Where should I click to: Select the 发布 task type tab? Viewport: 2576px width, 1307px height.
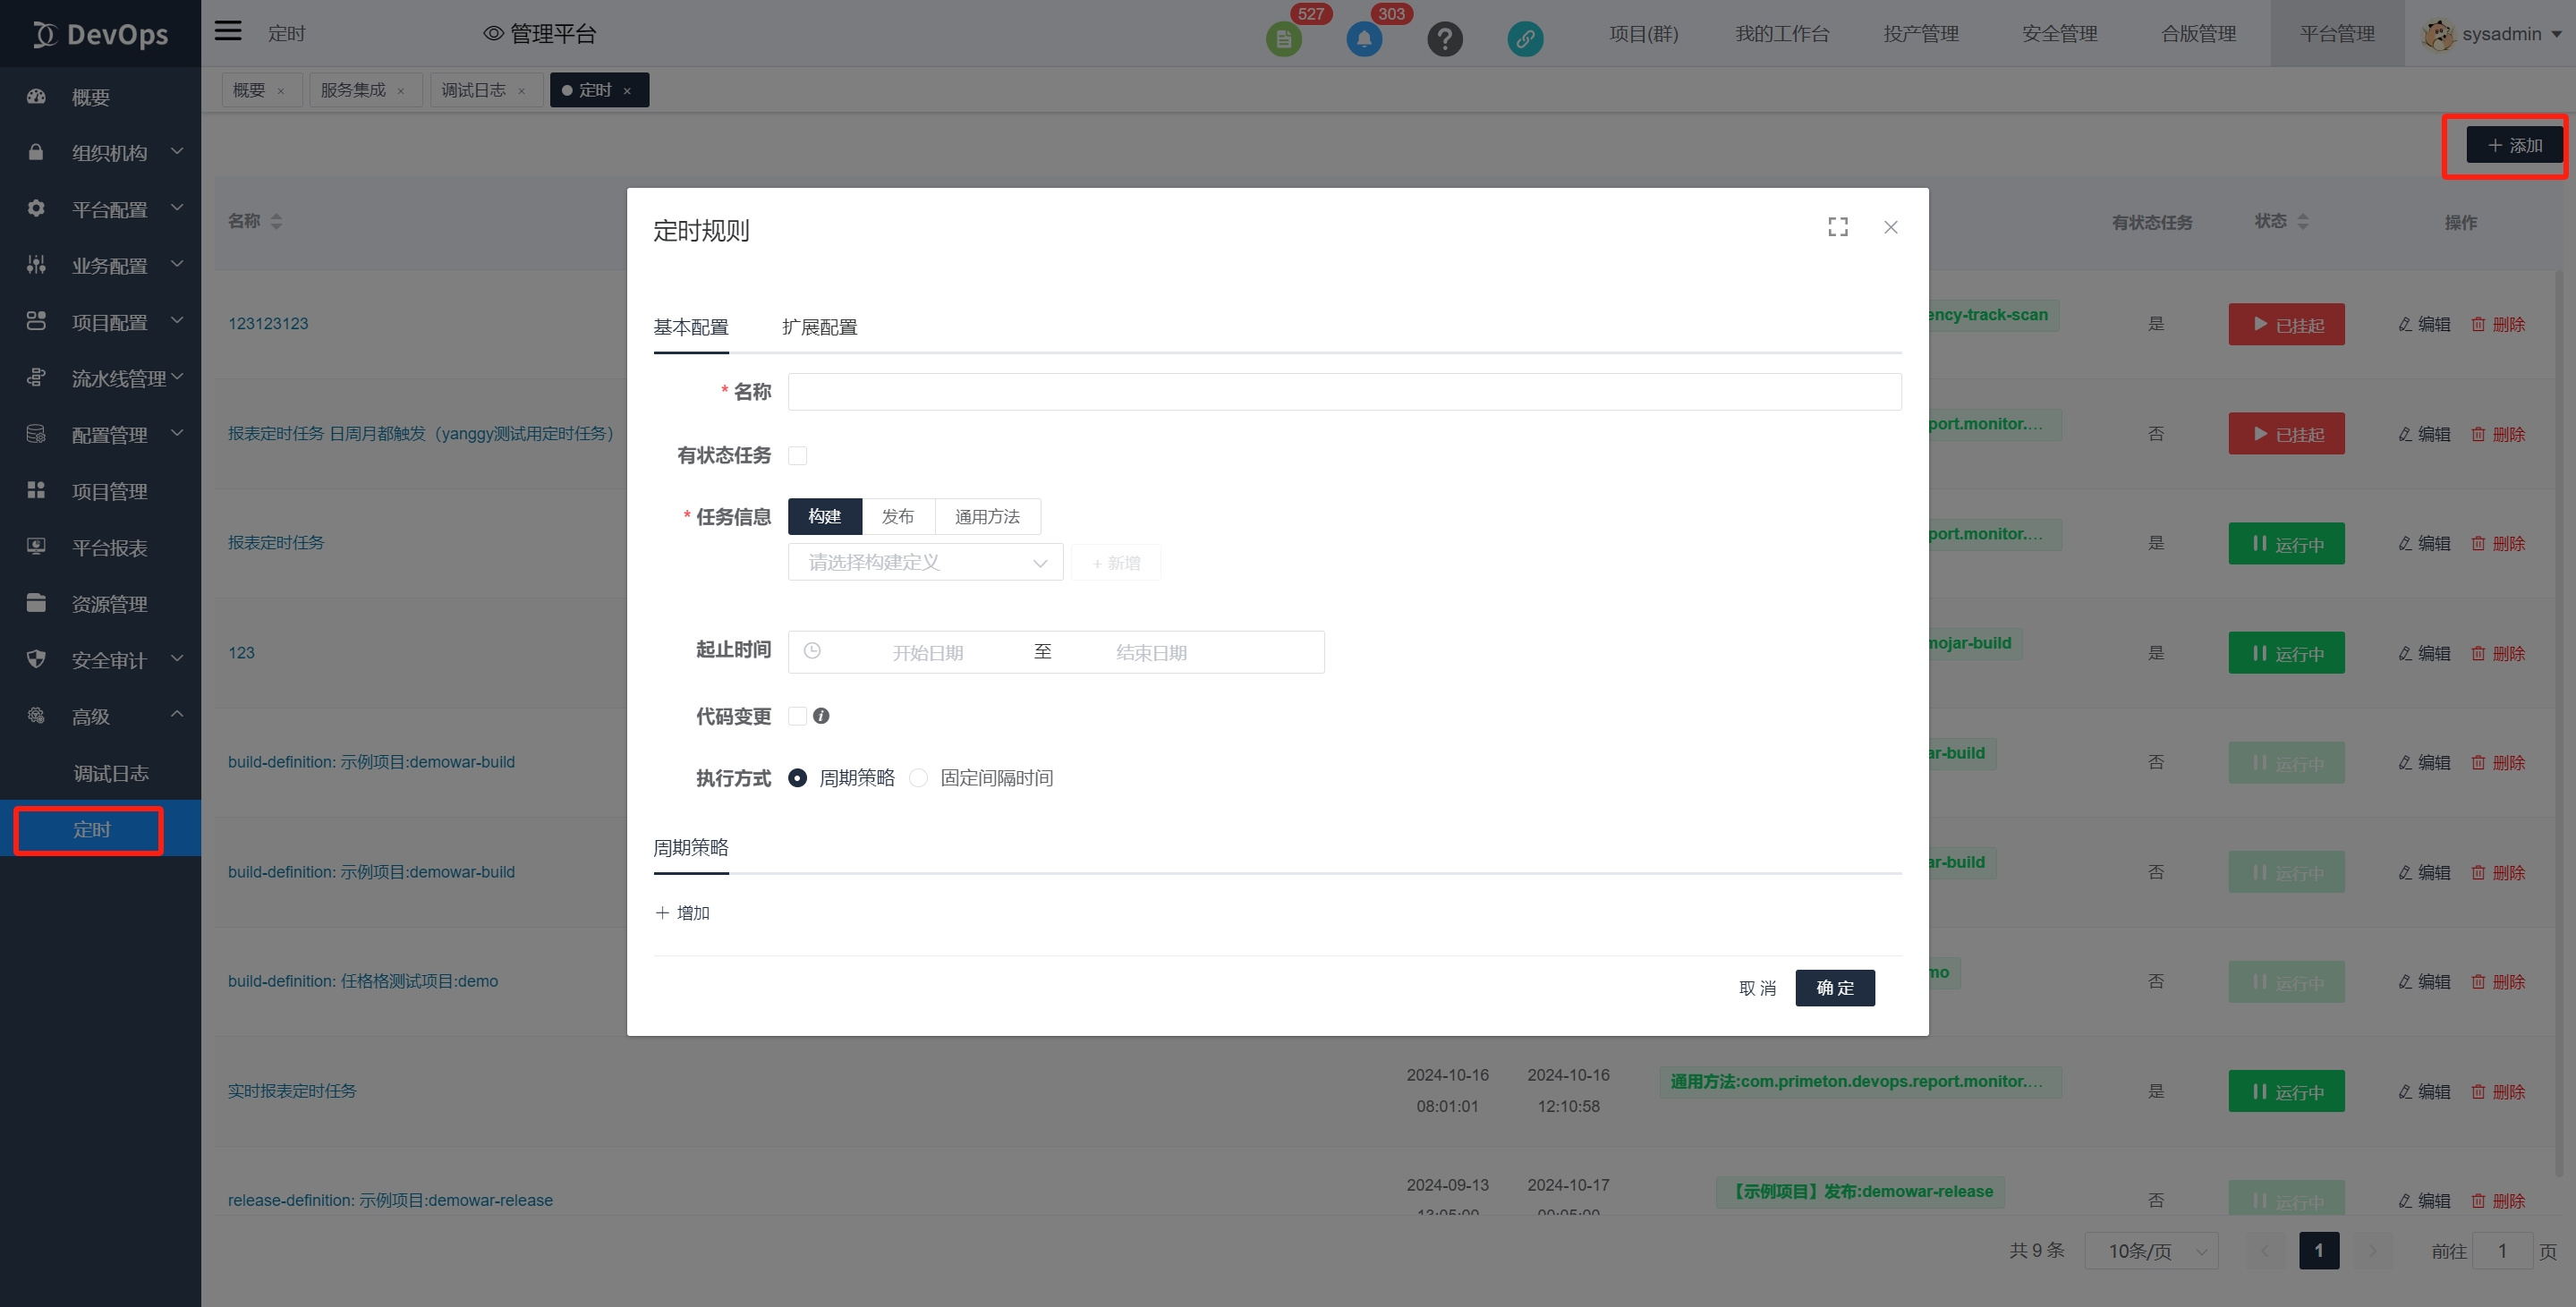[x=897, y=516]
